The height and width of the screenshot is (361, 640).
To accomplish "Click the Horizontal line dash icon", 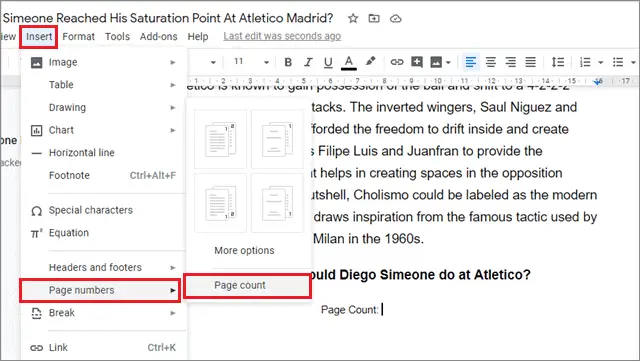I will click(36, 154).
